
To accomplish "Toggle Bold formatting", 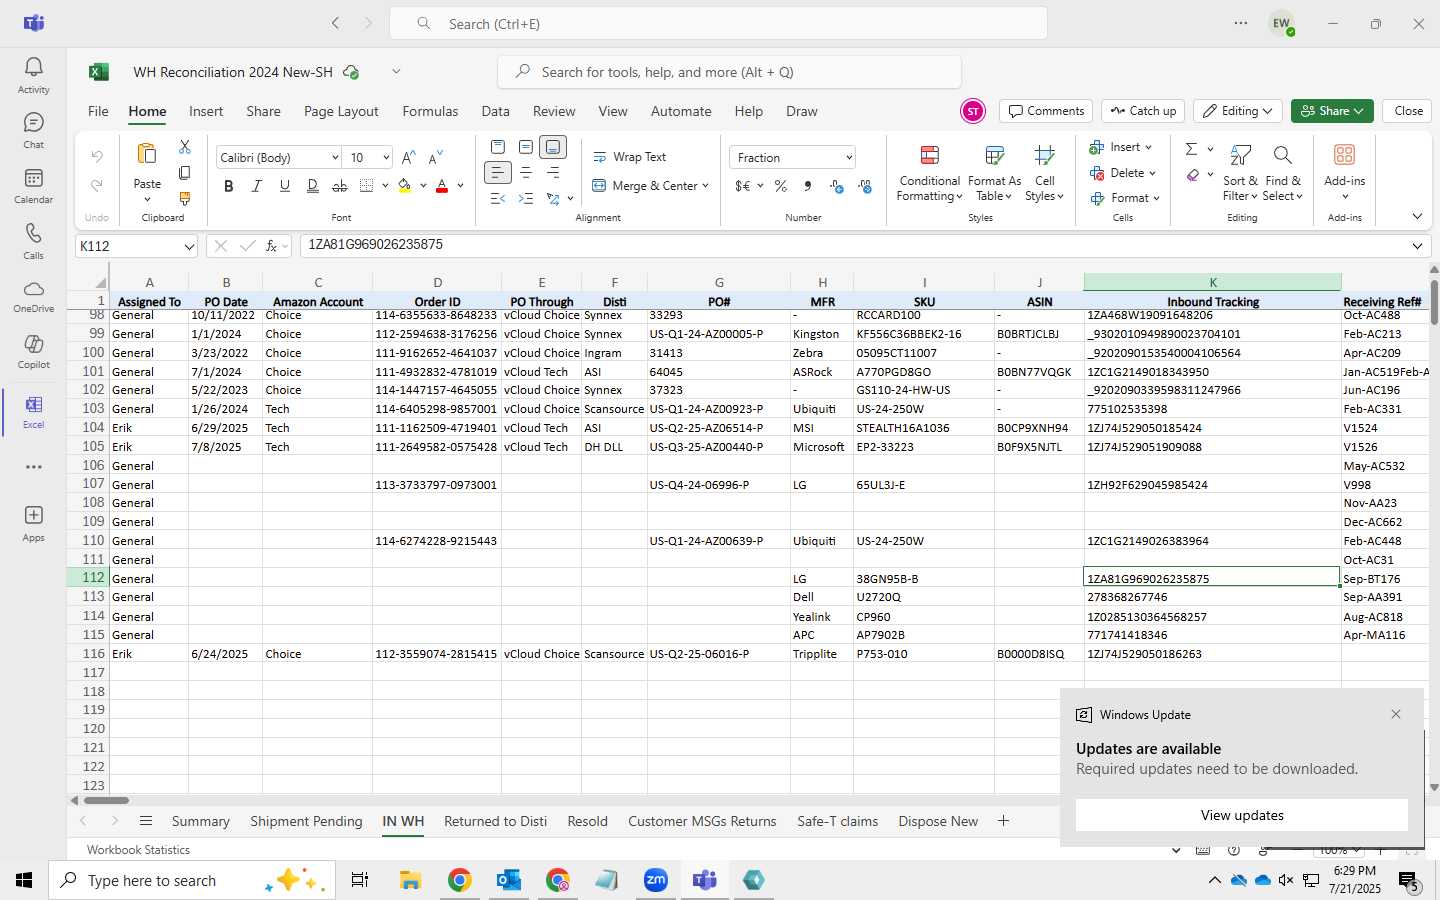I will (229, 186).
